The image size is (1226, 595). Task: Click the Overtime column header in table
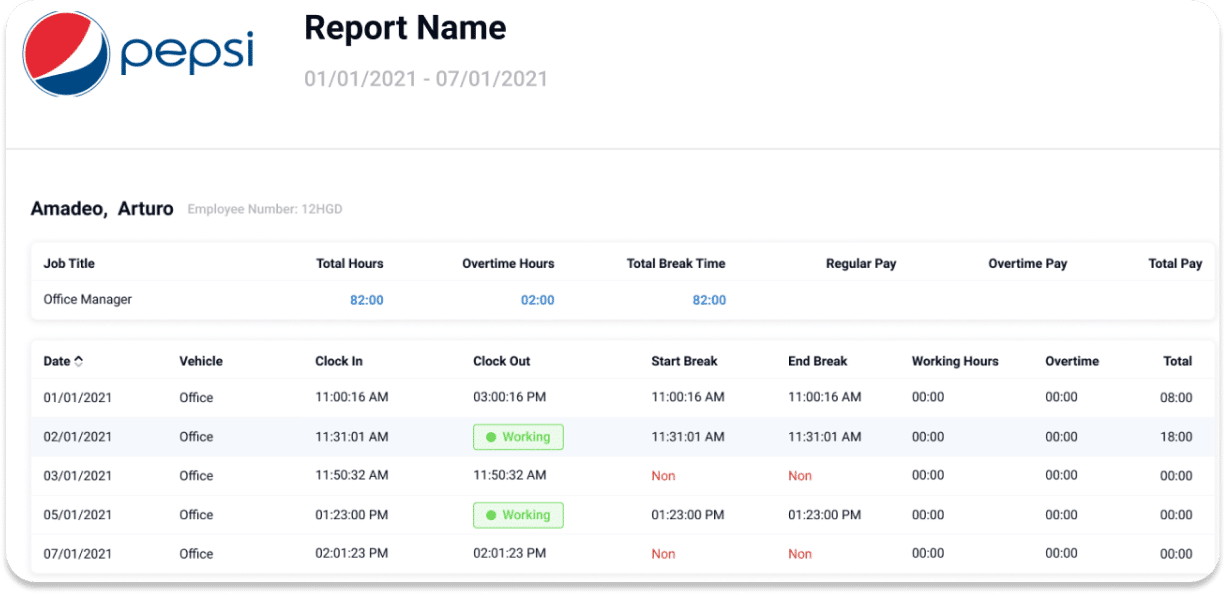click(1072, 361)
